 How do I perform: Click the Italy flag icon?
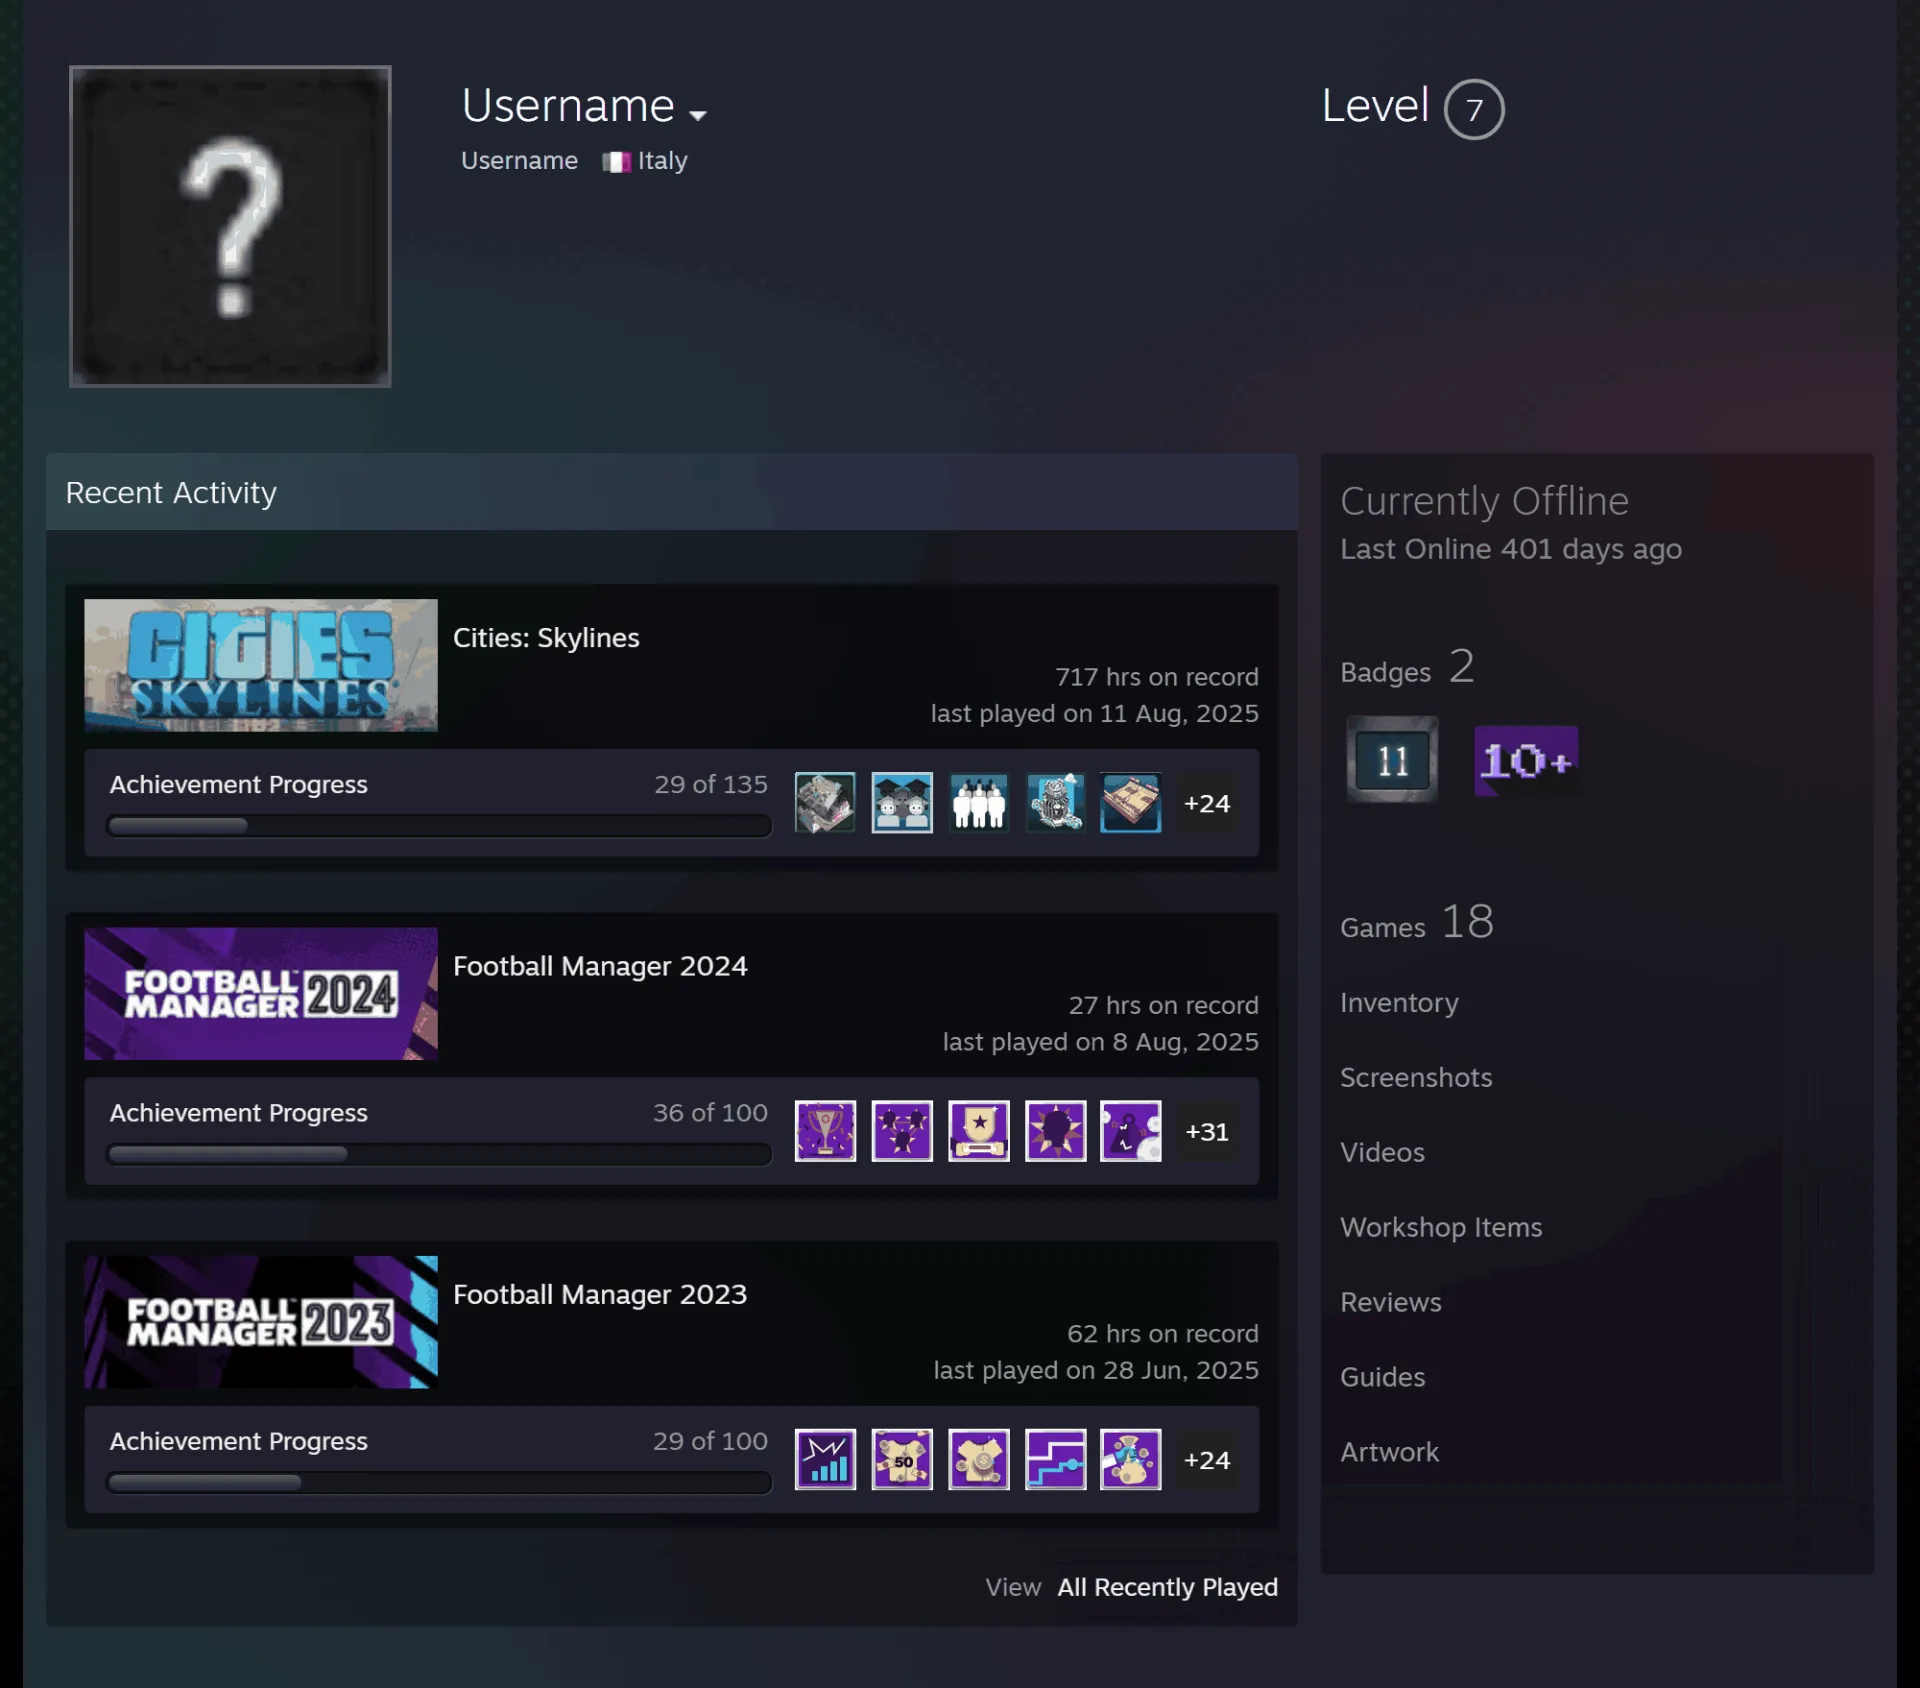point(616,162)
